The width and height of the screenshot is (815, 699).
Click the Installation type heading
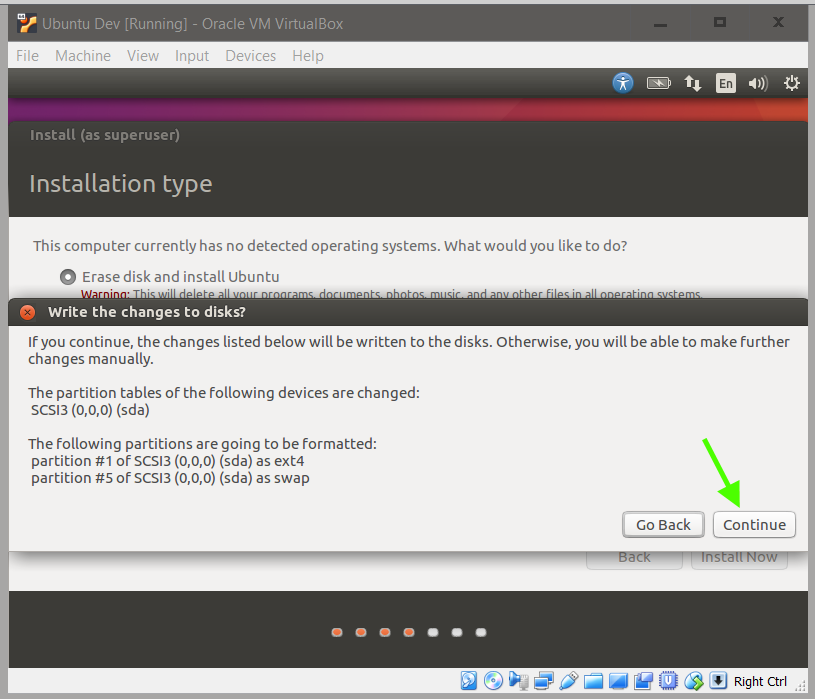[x=121, y=184]
